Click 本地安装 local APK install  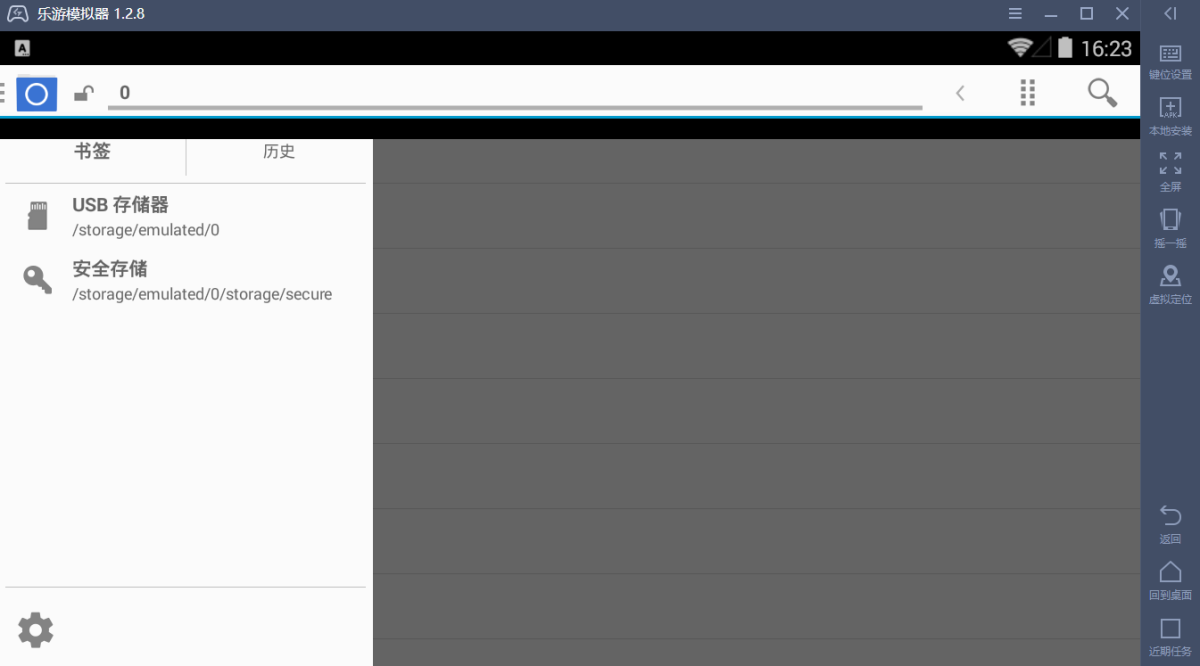click(x=1170, y=116)
